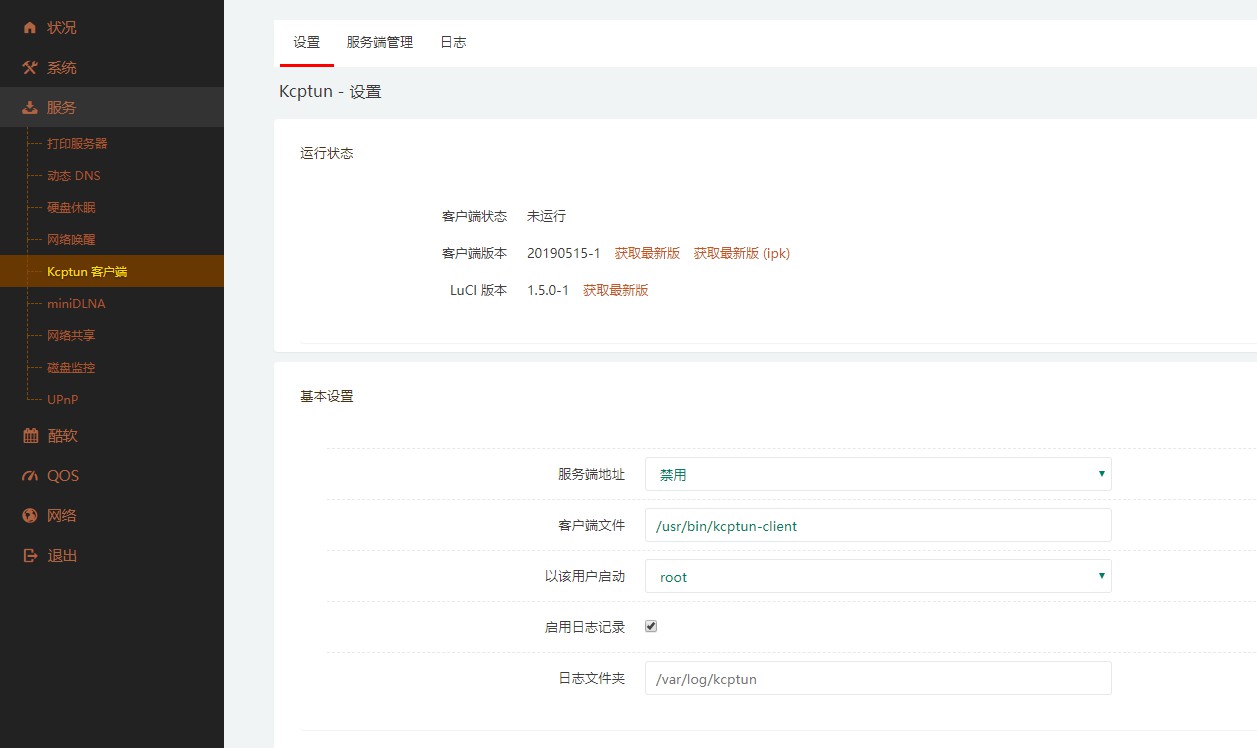This screenshot has height=748, width=1257.
Task: Switch to the 服务端管理 tab
Action: (x=380, y=42)
